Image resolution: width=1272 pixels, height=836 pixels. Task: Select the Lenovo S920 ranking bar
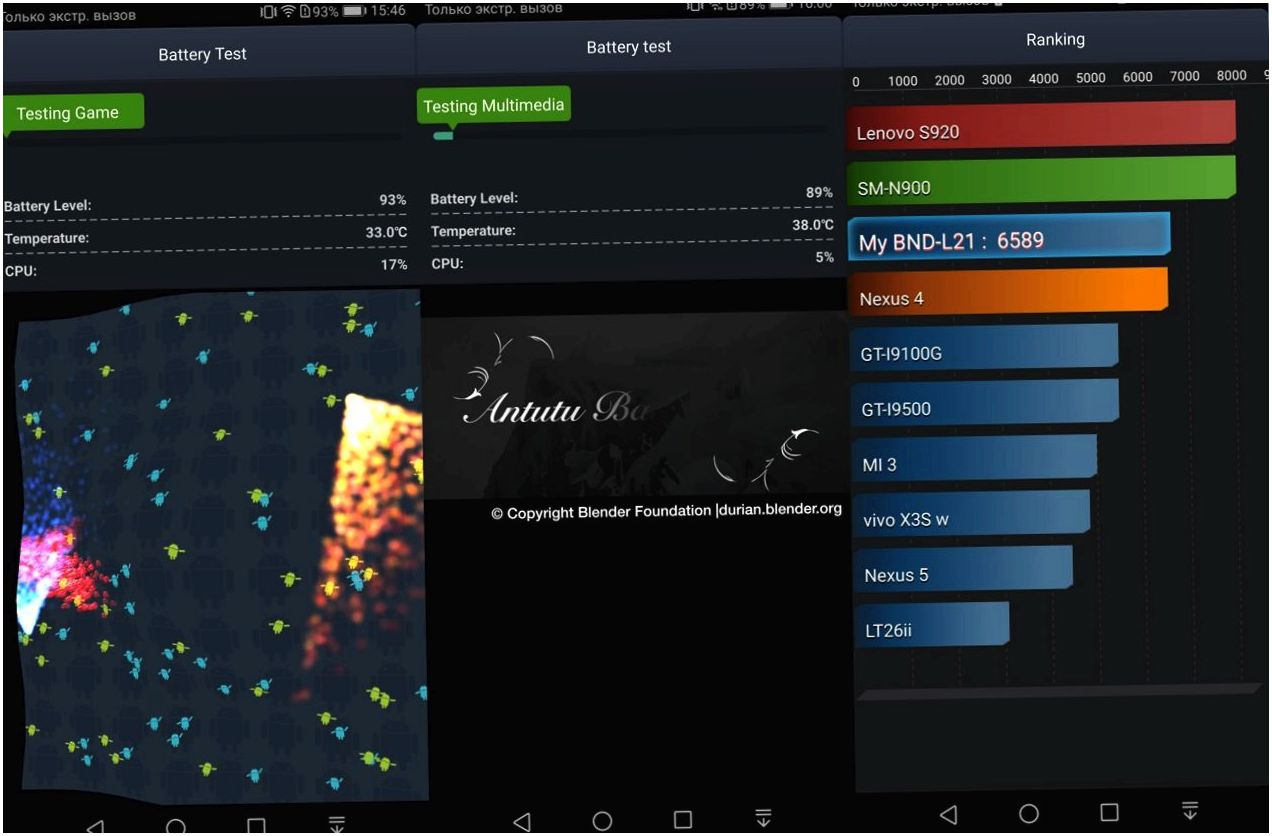[x=1042, y=125]
